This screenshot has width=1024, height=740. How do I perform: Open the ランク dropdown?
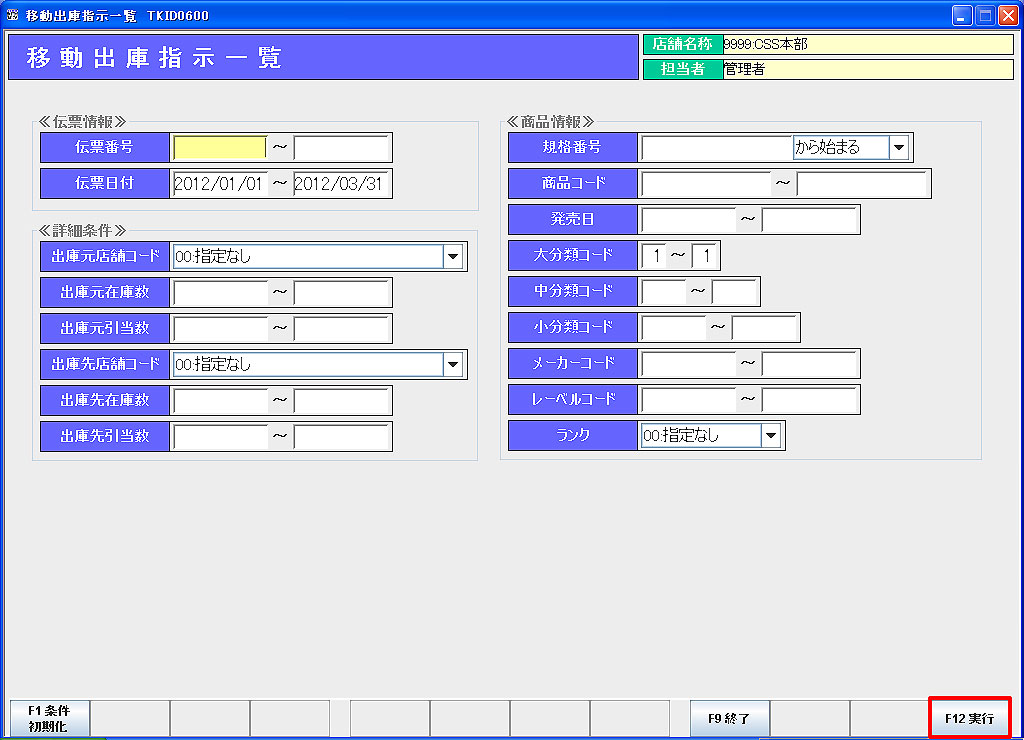pos(770,436)
